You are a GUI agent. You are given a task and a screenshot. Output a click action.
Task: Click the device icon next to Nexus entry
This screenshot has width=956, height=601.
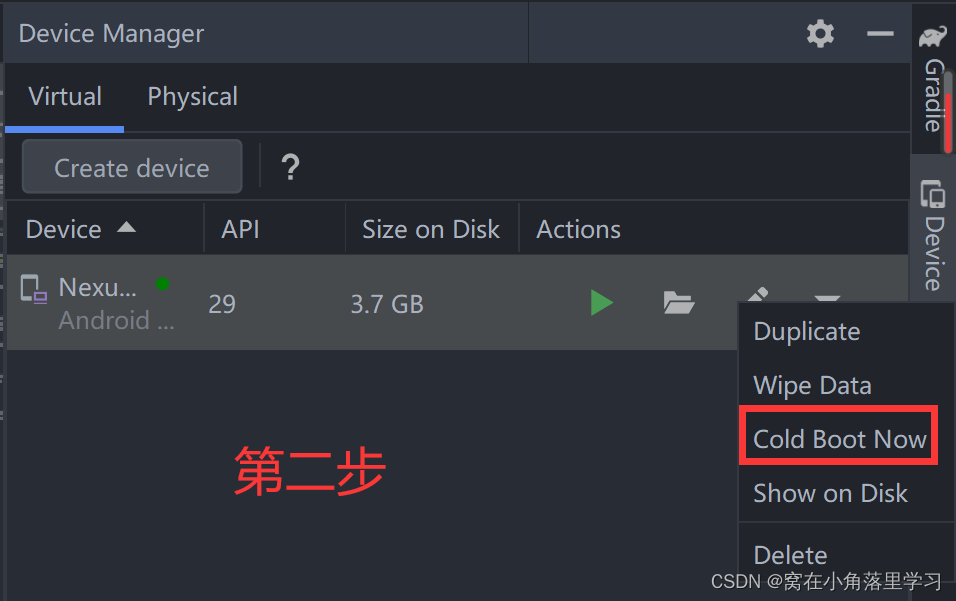[33, 289]
